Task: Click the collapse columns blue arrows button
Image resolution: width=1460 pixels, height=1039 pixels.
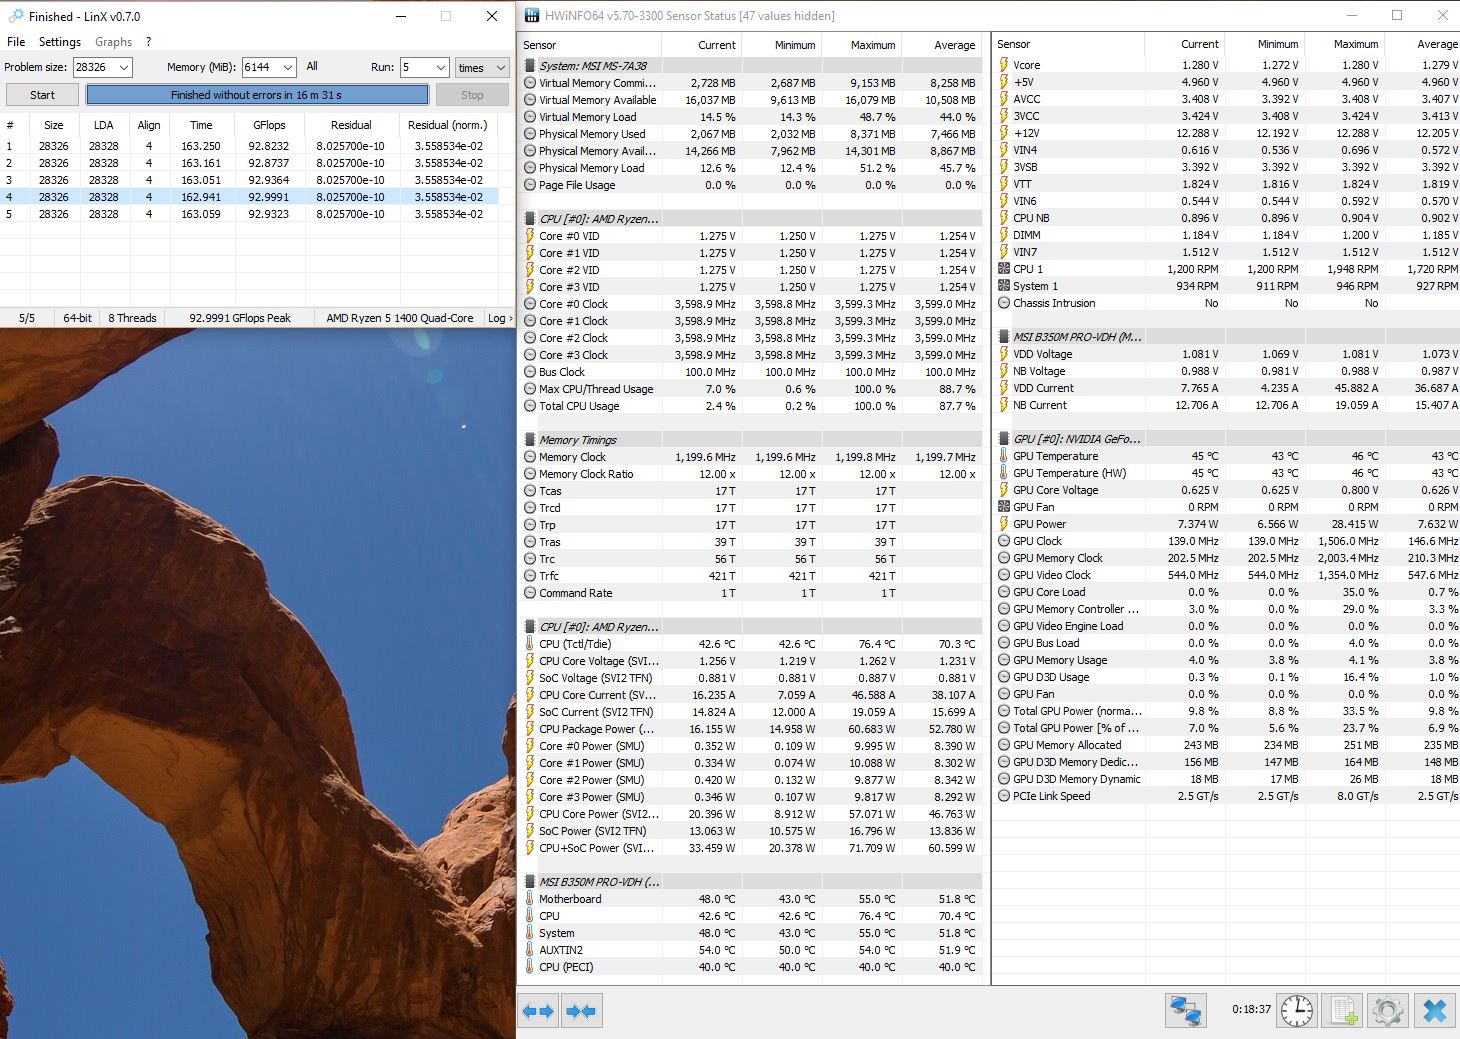Action: pyautogui.click(x=581, y=1011)
